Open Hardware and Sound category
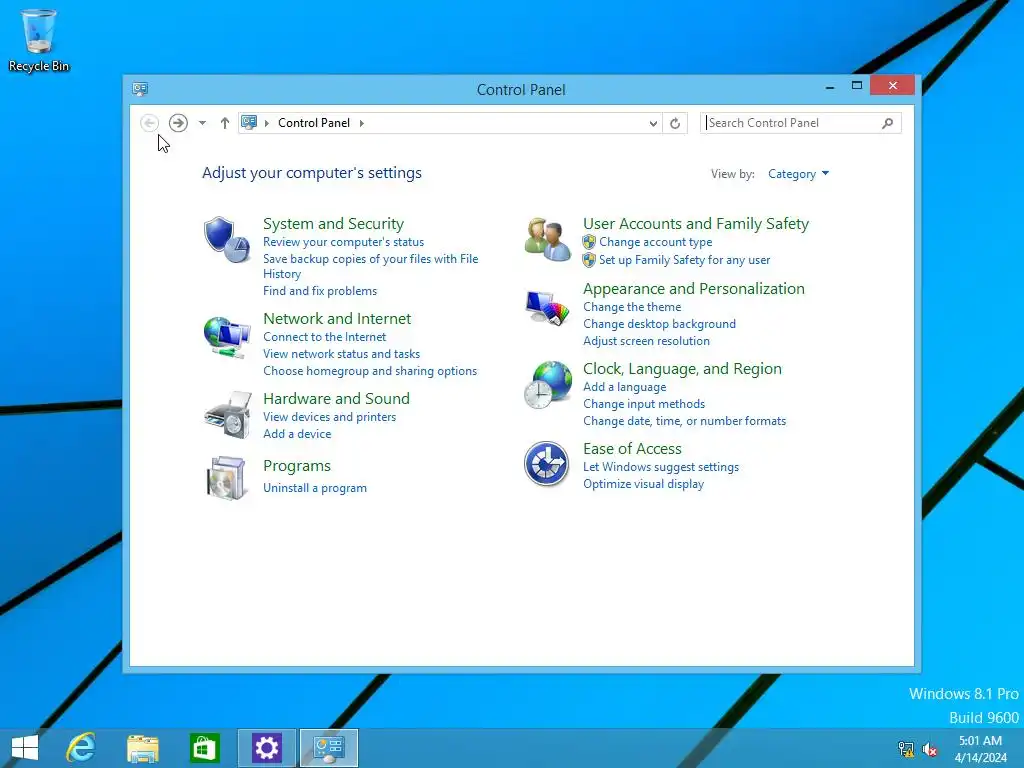The image size is (1024, 768). point(336,398)
